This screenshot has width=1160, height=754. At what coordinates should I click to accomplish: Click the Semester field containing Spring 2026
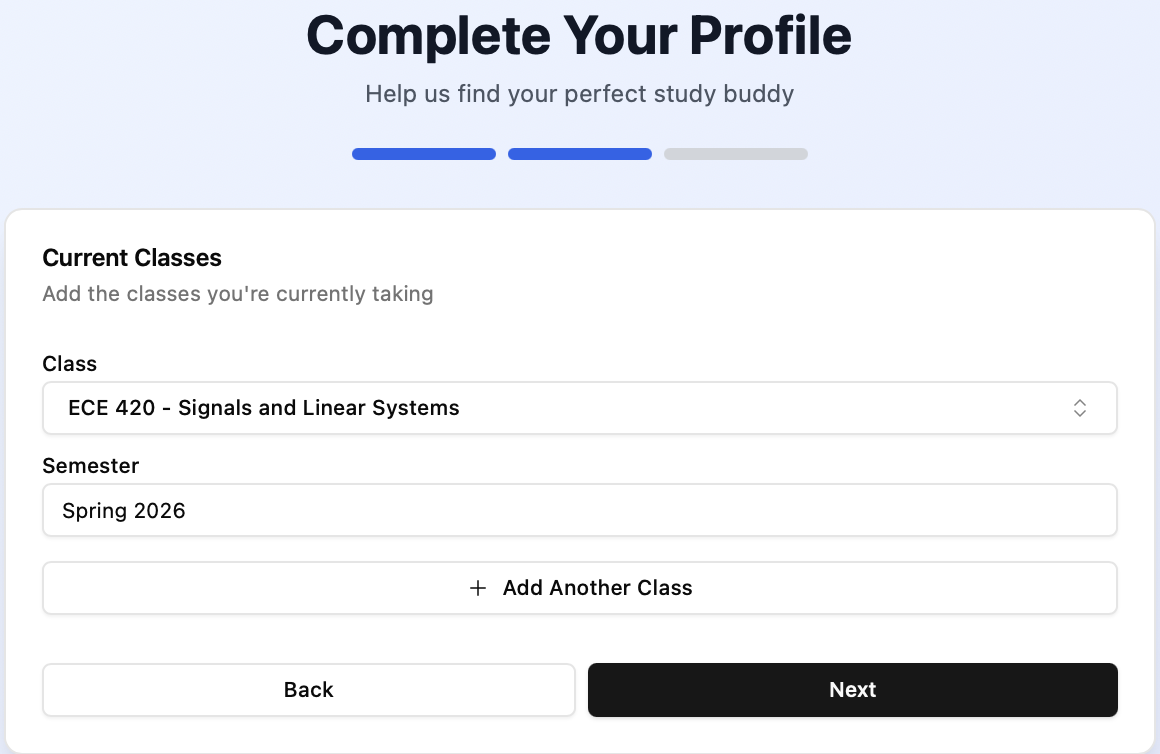[x=580, y=510]
